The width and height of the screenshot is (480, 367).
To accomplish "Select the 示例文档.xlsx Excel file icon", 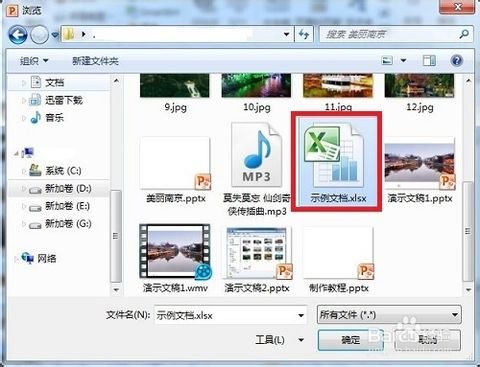I will click(334, 155).
